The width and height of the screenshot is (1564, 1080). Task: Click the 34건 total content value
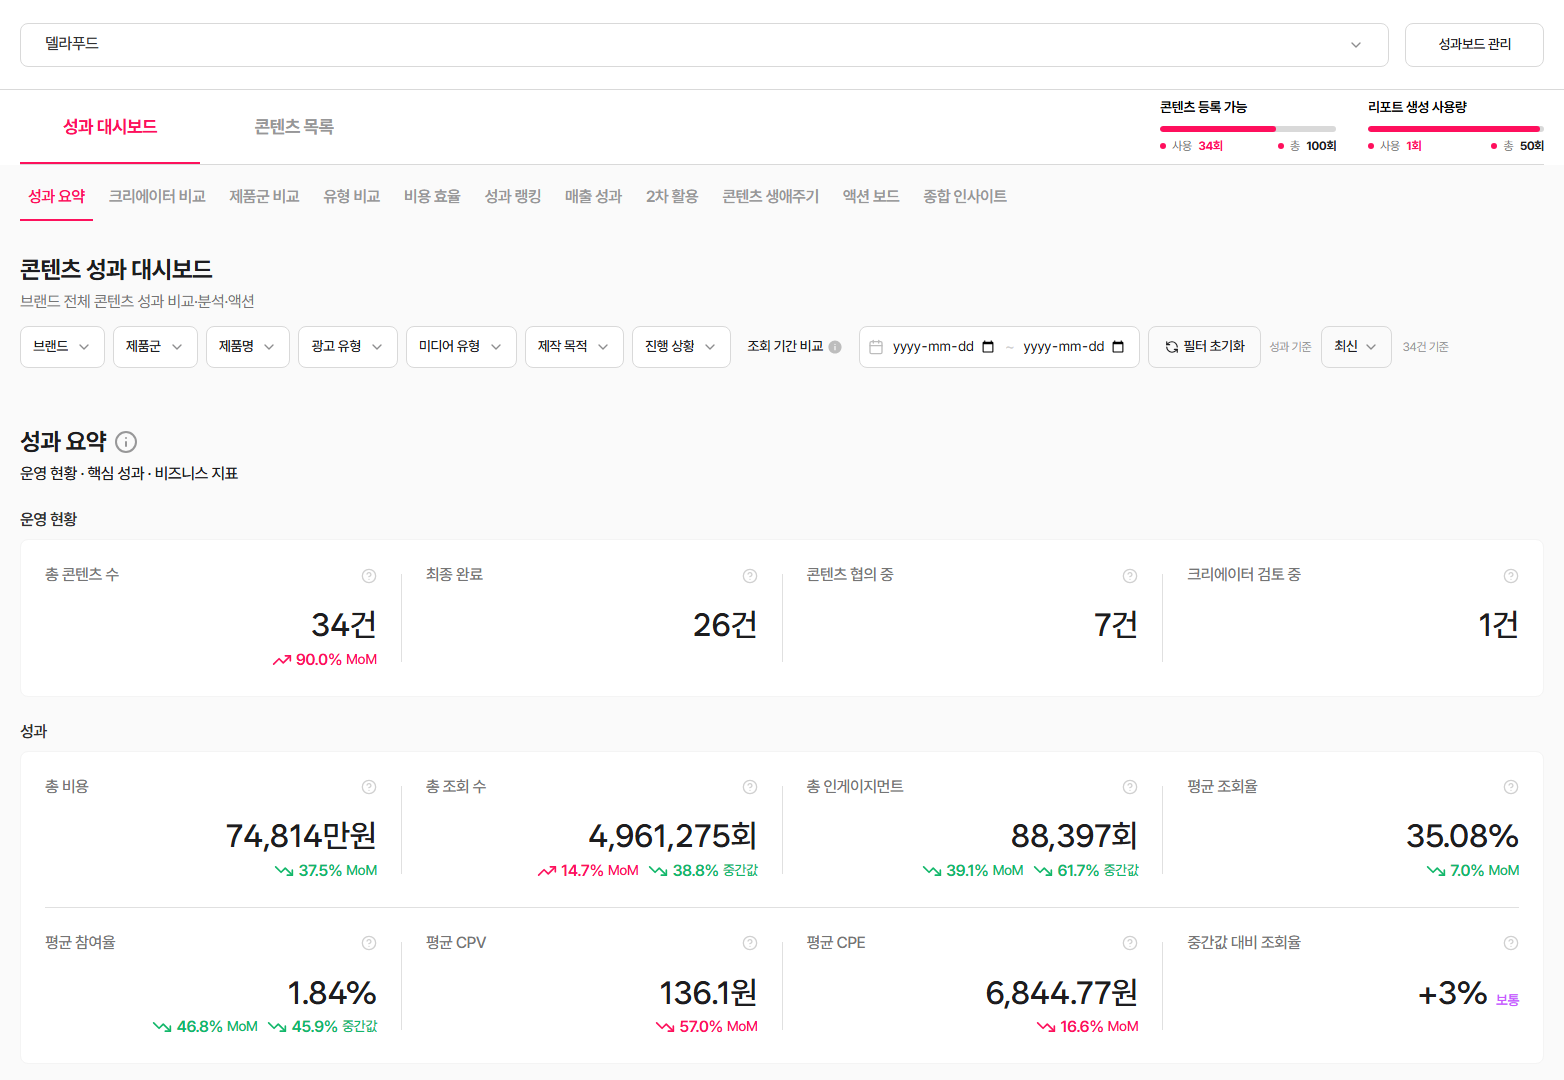(x=344, y=625)
